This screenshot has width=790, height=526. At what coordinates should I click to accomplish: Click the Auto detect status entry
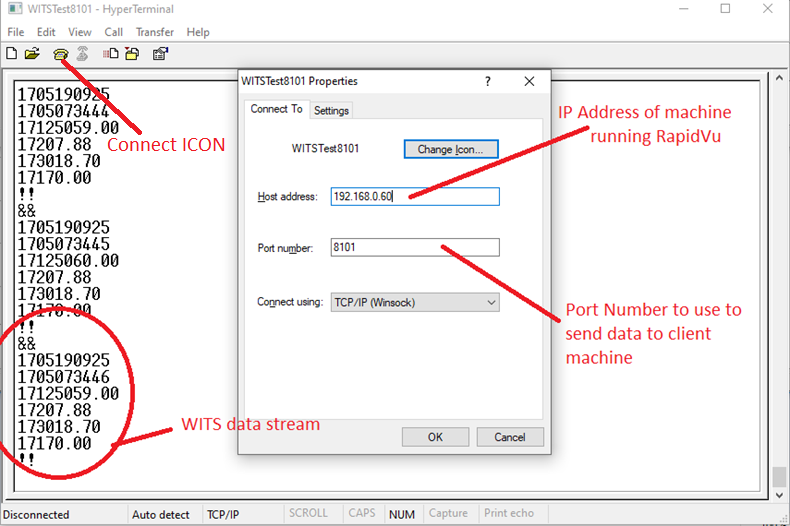click(x=161, y=515)
